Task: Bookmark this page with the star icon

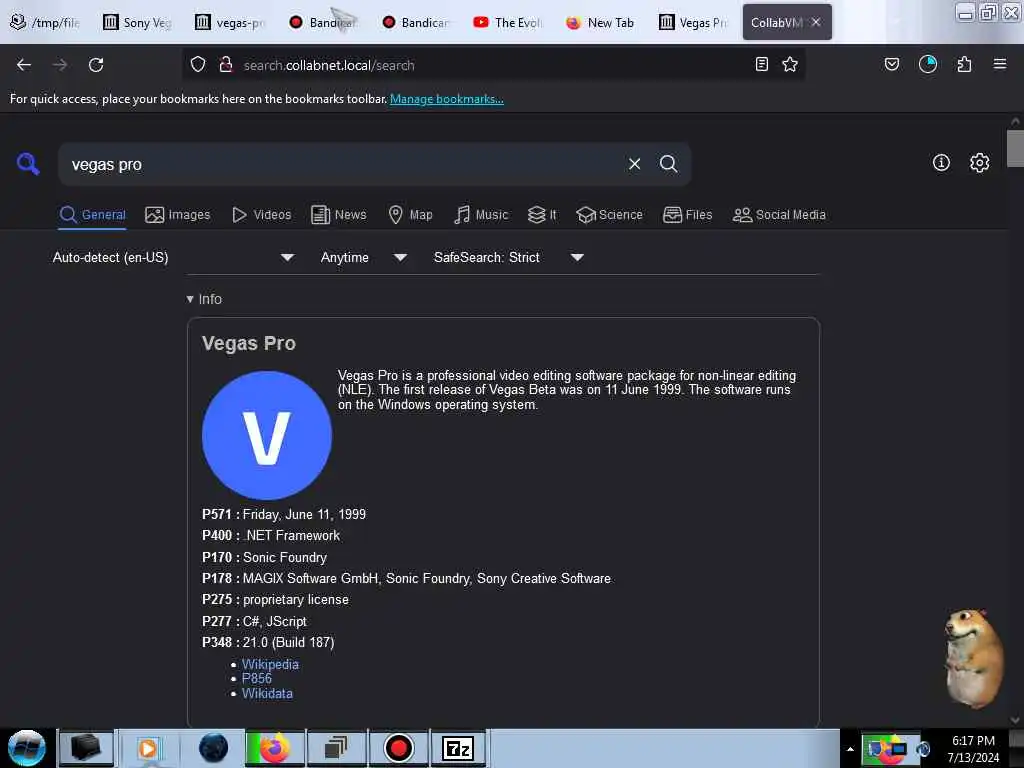Action: tap(790, 64)
